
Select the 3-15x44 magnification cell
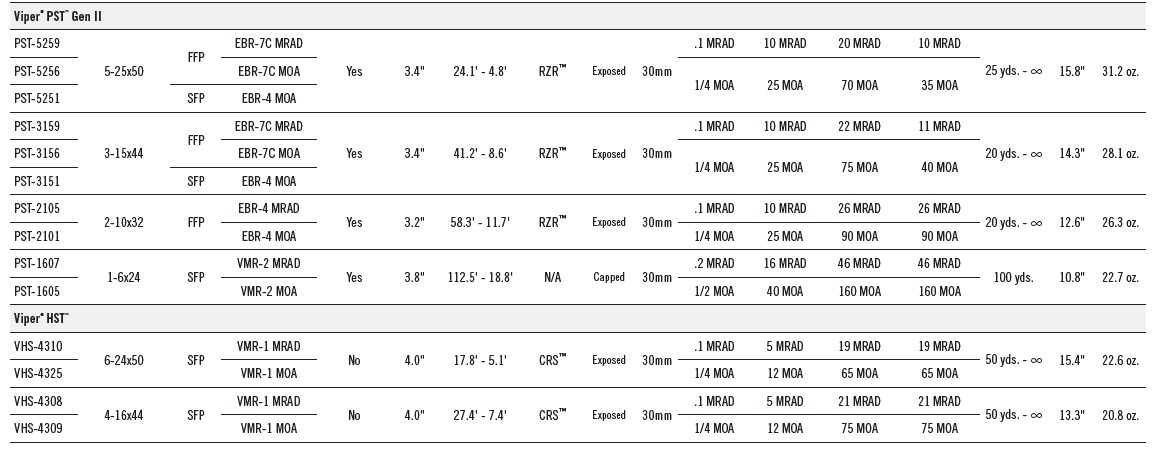click(x=124, y=154)
